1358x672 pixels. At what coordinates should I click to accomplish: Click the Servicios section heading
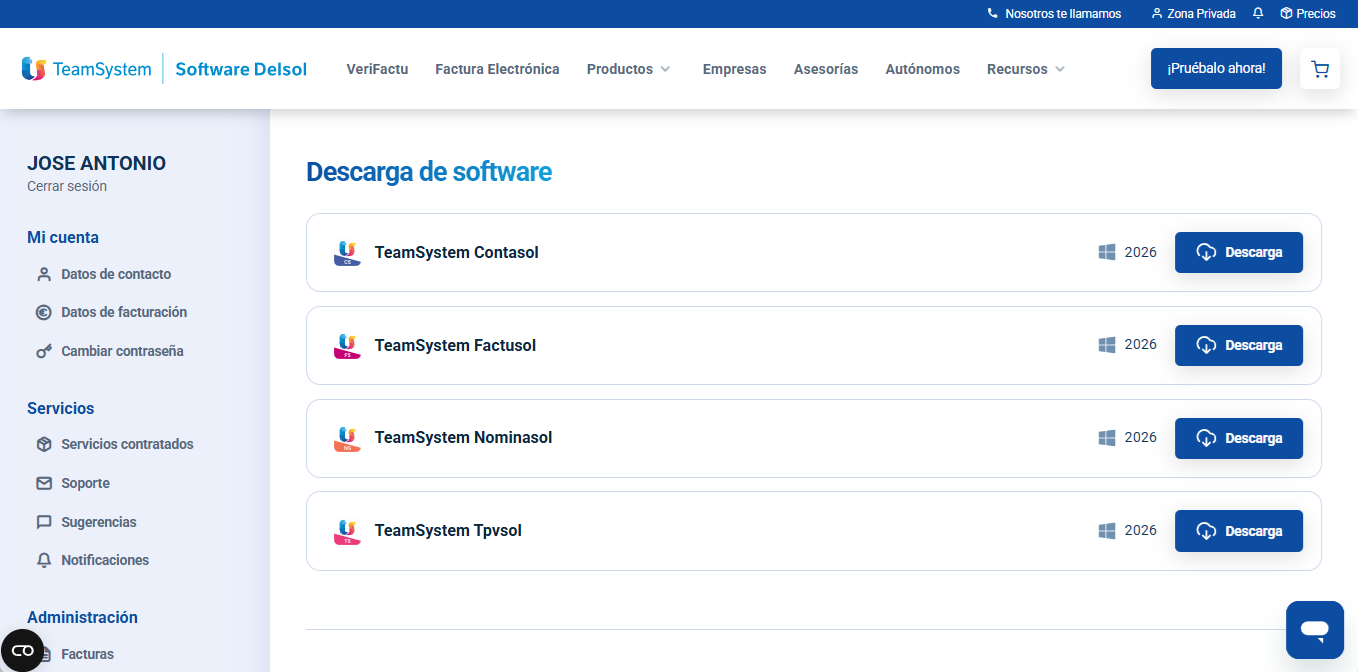[x=61, y=408]
